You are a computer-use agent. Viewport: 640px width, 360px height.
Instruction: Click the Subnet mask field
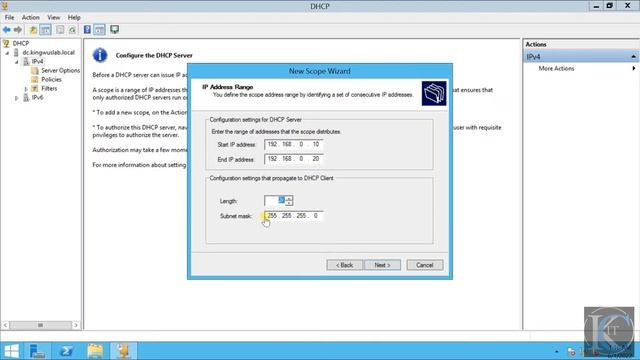click(x=293, y=216)
